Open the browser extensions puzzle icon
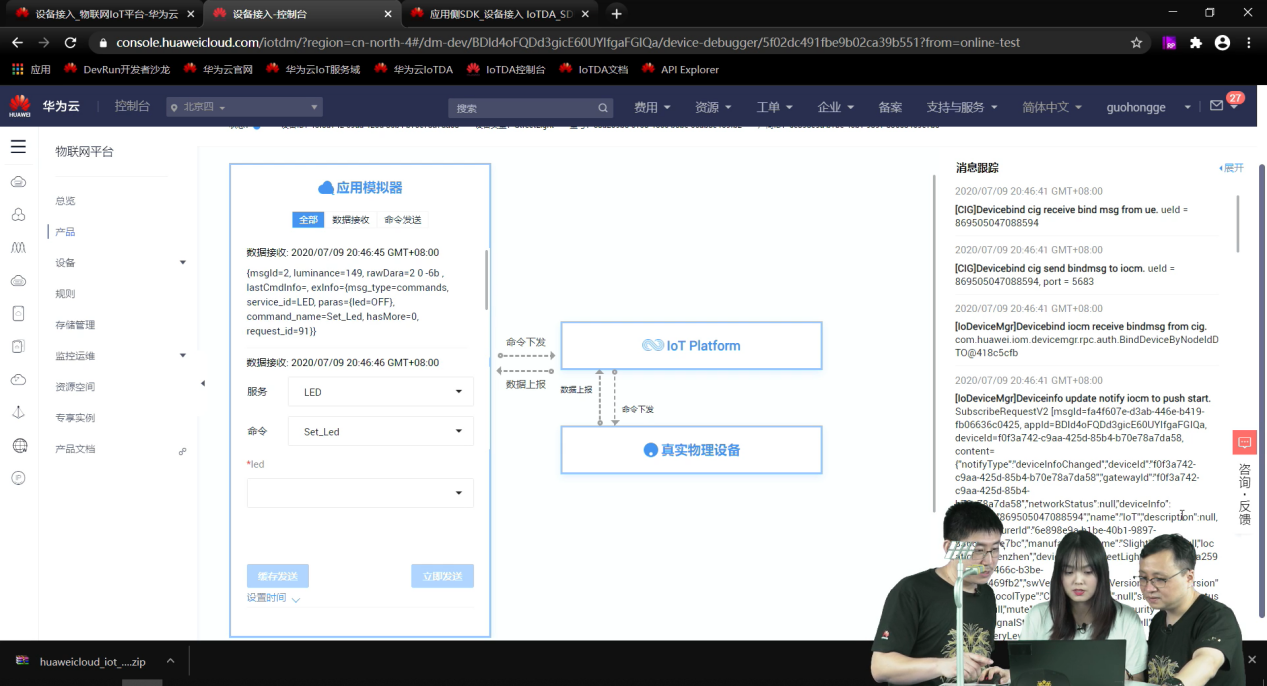 [1196, 43]
